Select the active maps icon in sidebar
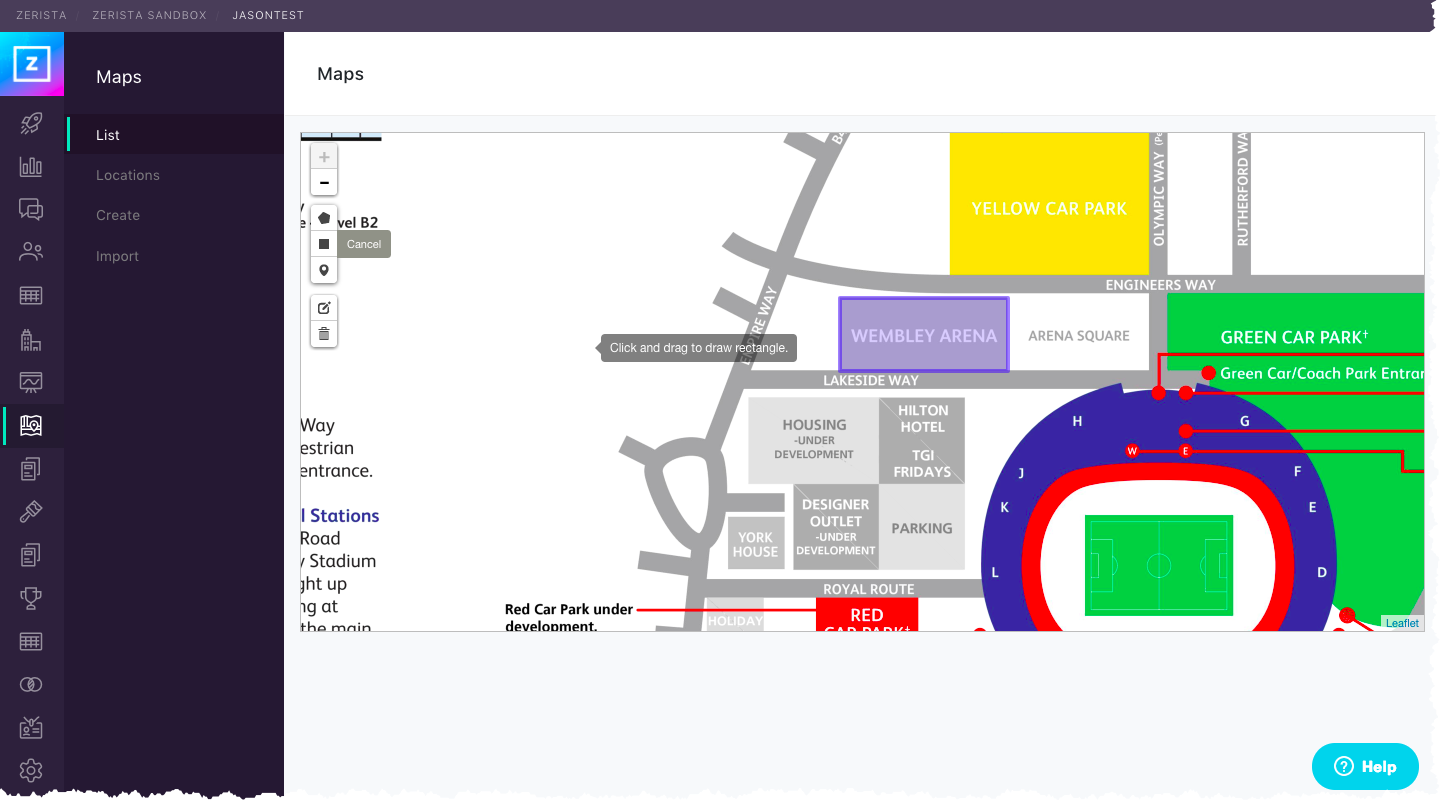The image size is (1440, 800). [31, 426]
